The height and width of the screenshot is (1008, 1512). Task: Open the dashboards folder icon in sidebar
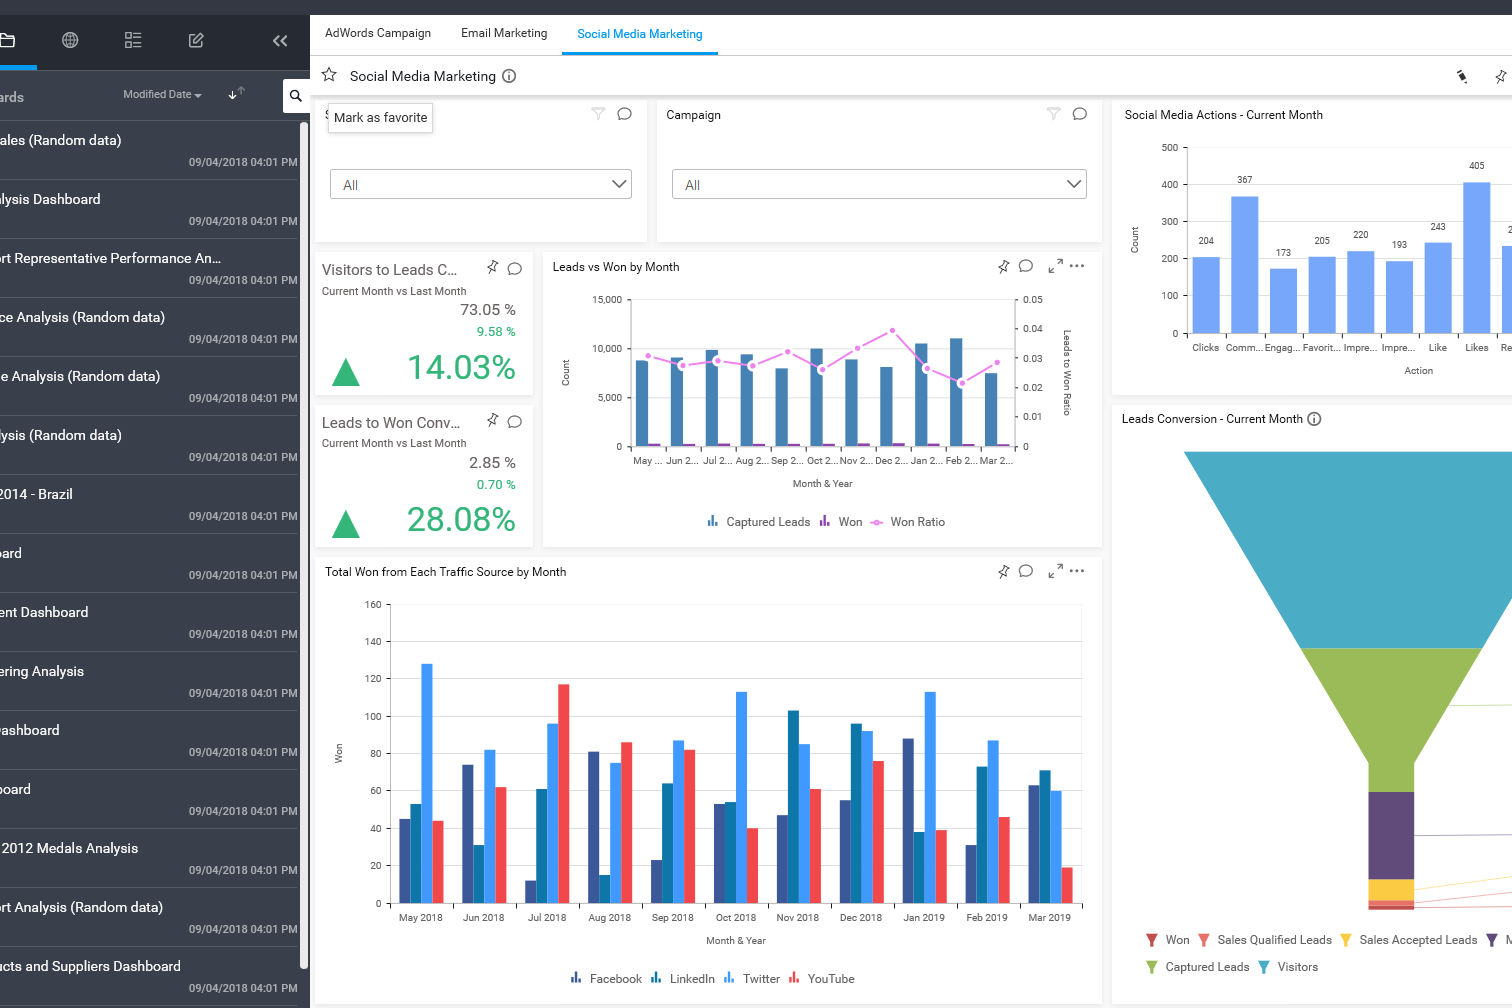point(7,40)
